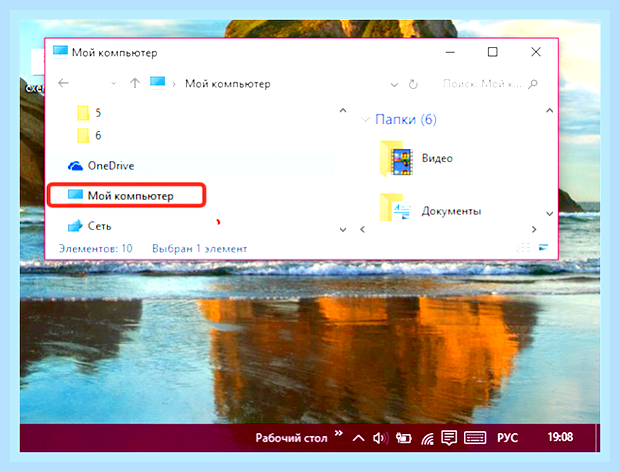
Task: Click the window title computer icon
Action: [x=60, y=52]
